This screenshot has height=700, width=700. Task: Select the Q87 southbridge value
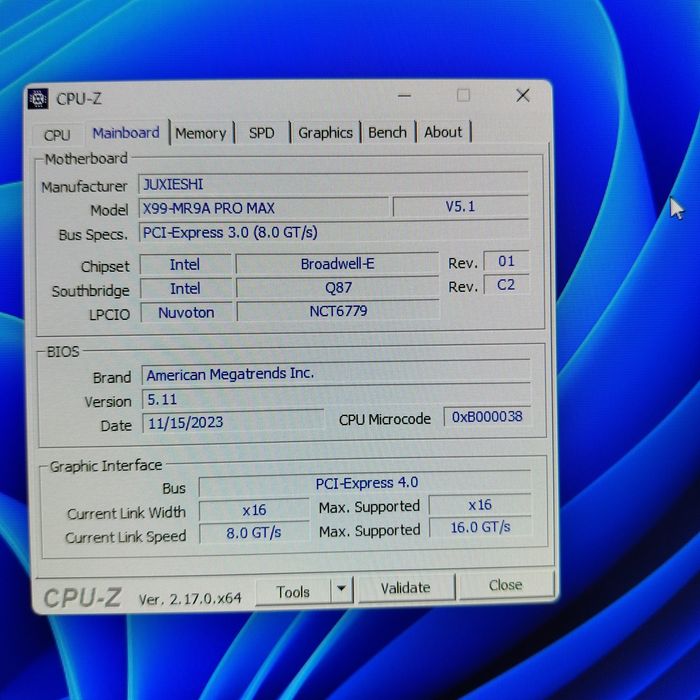click(338, 288)
